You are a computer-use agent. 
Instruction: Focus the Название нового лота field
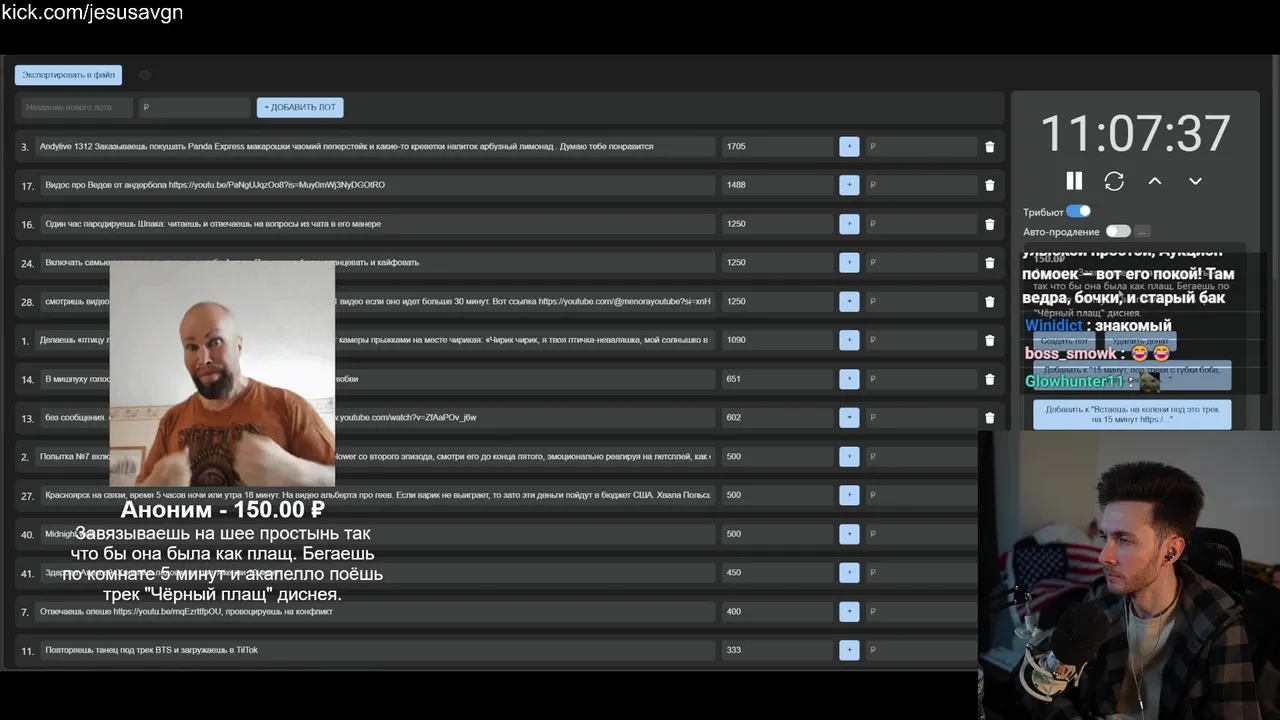pos(78,107)
